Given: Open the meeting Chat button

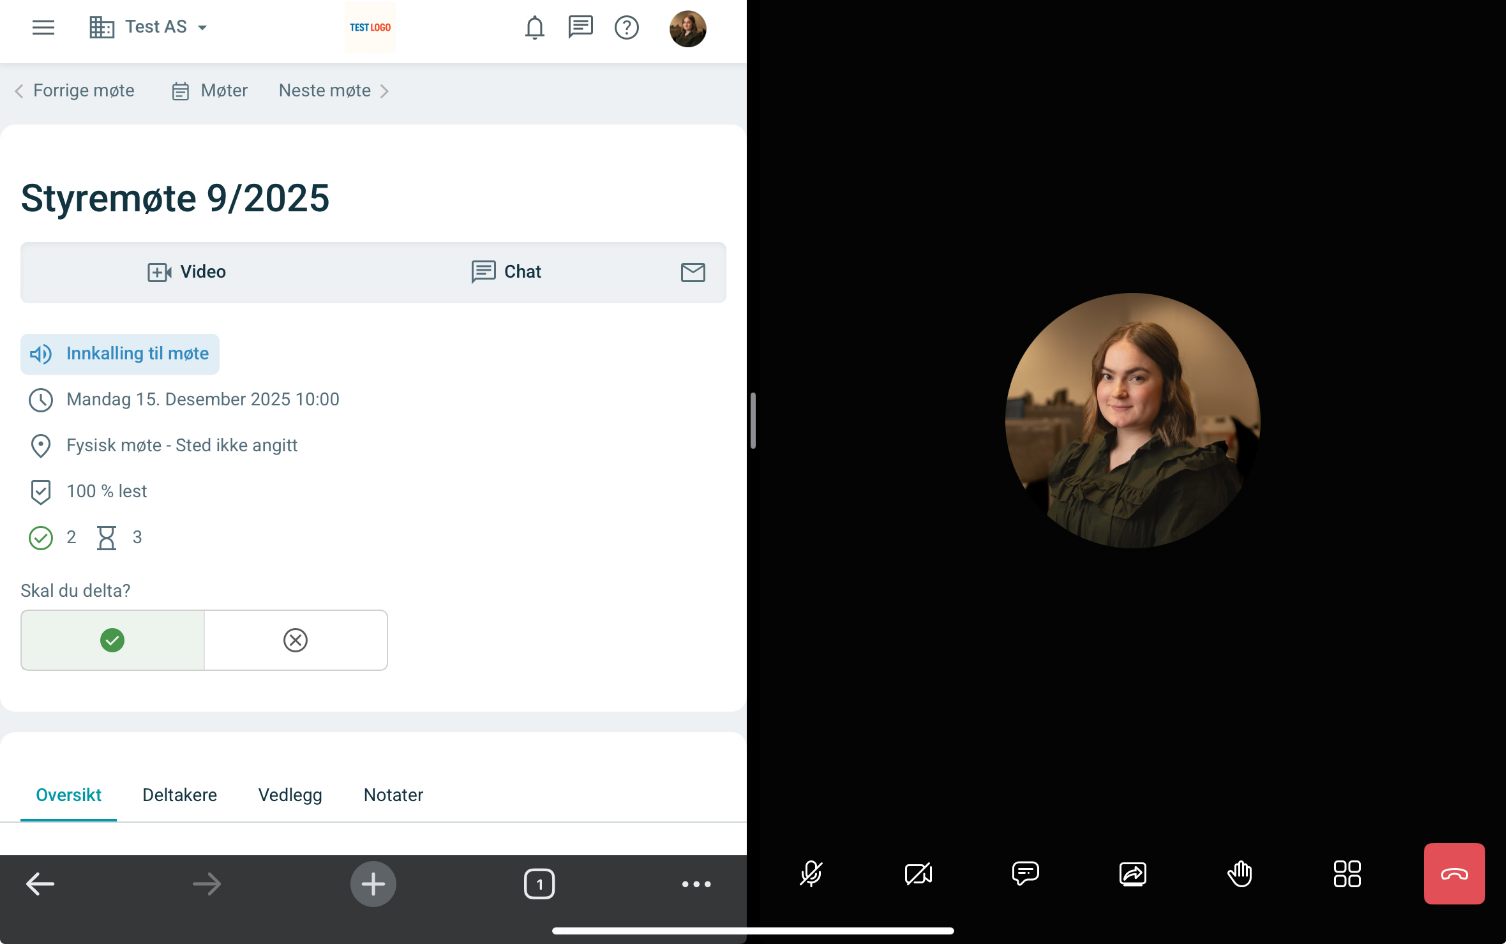Looking at the screenshot, I should [506, 272].
